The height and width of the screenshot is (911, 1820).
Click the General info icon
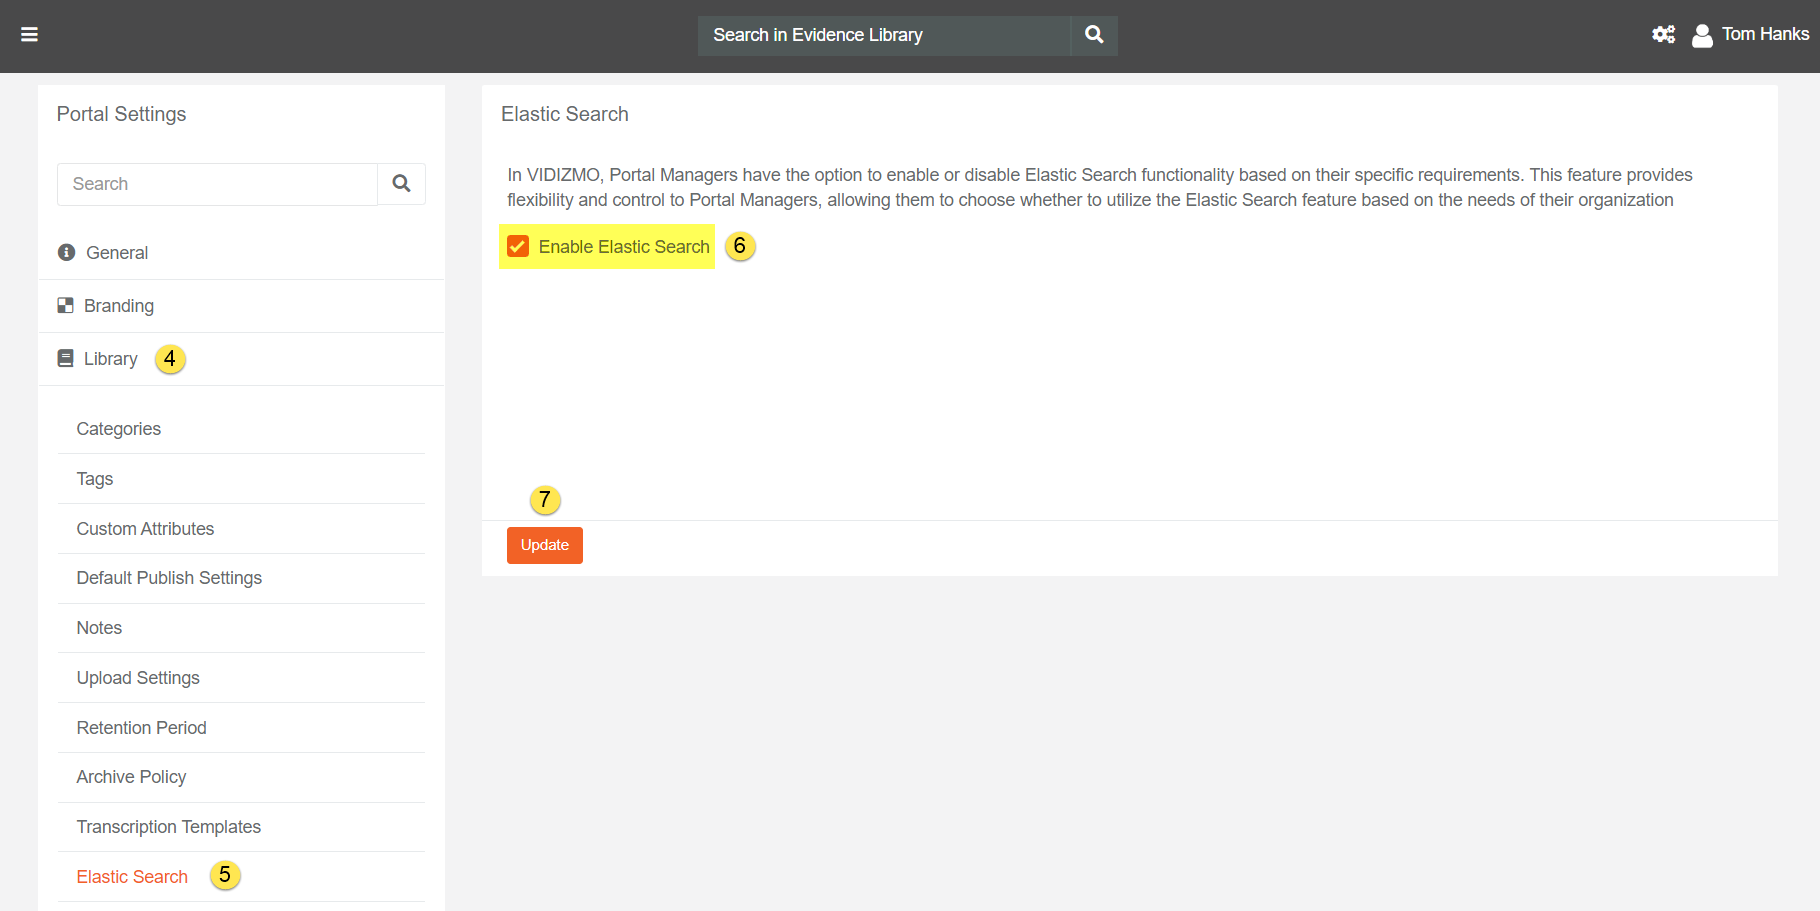pyautogui.click(x=67, y=253)
